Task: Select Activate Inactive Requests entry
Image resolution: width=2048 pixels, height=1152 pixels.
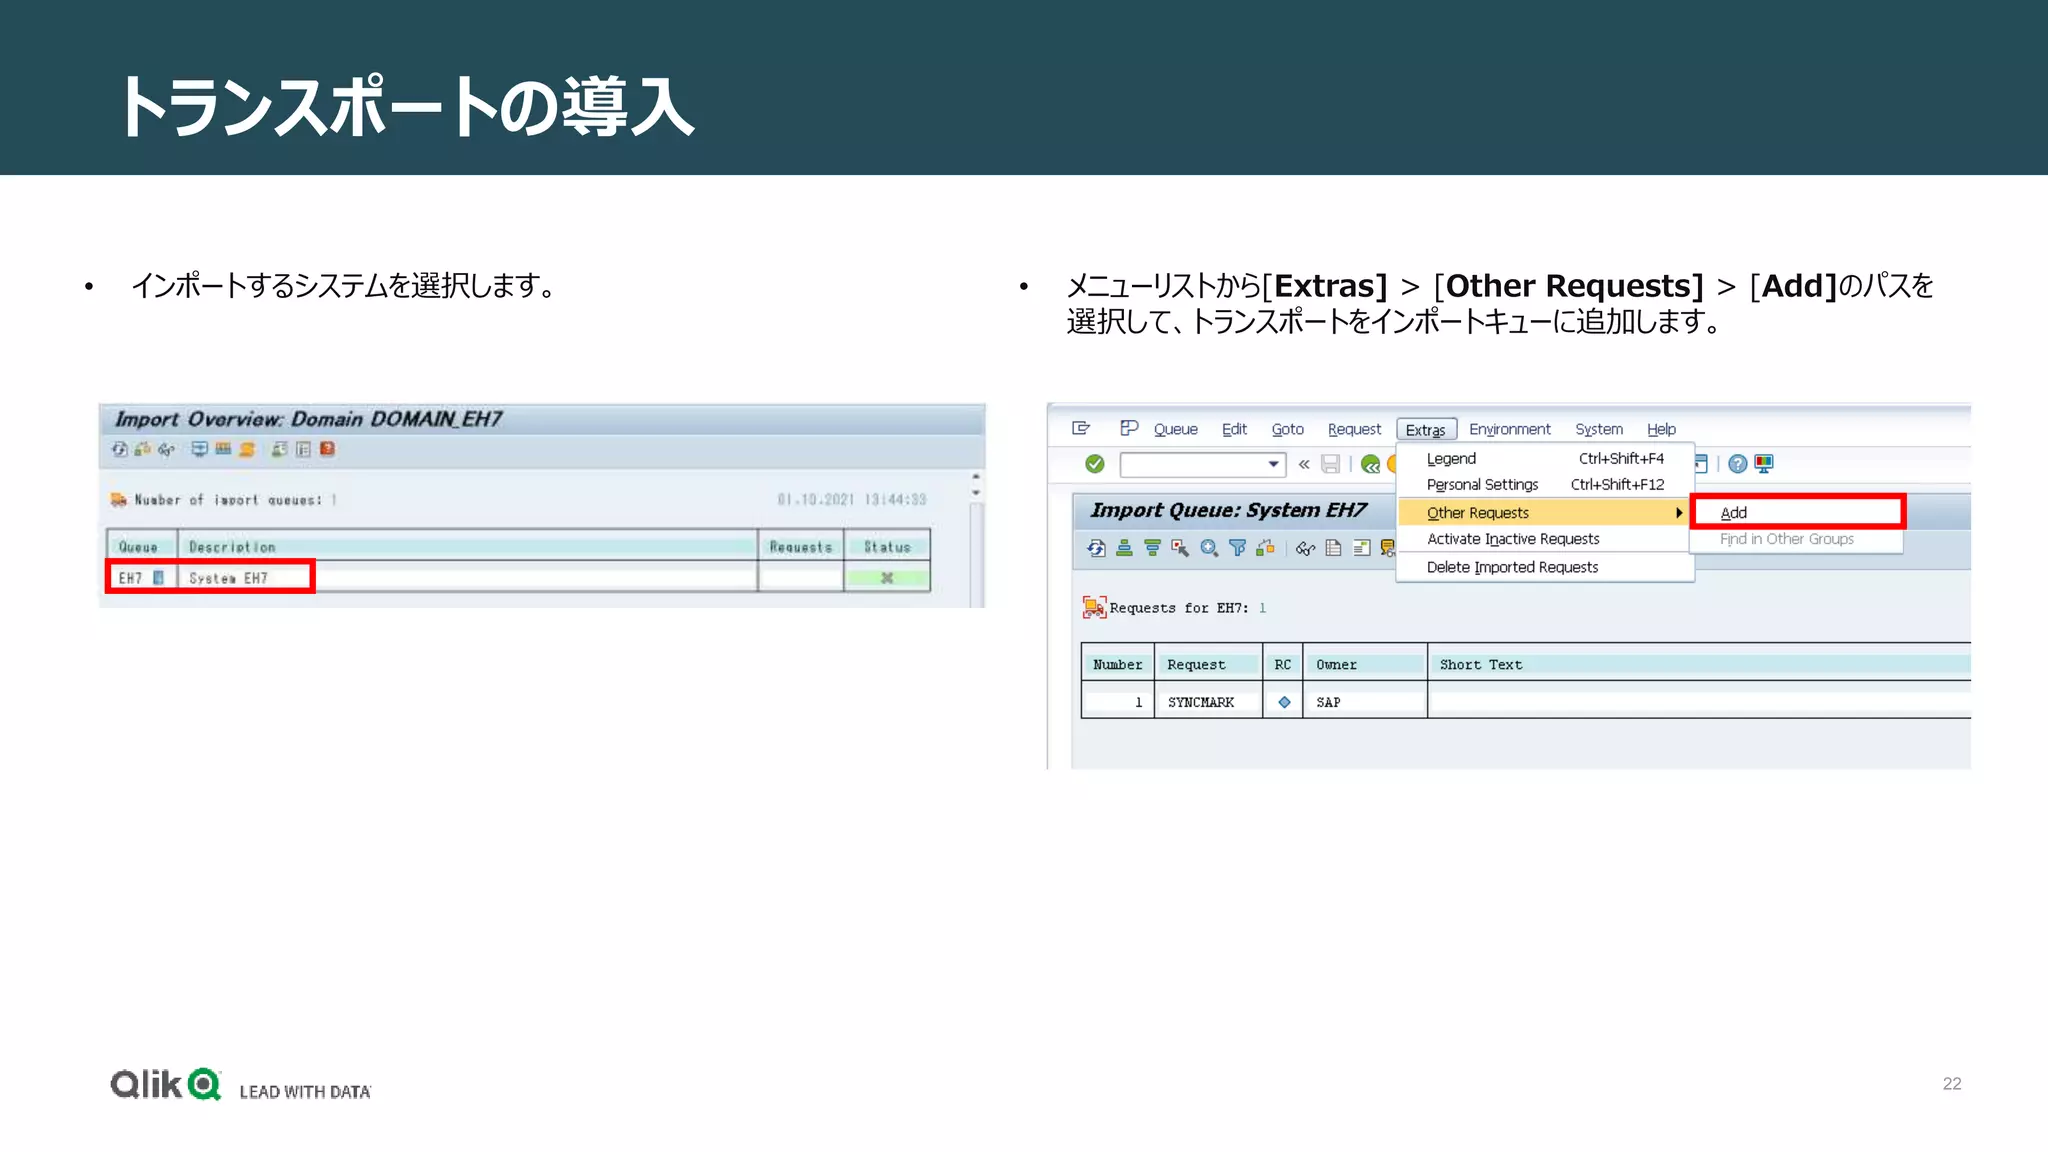Action: pyautogui.click(x=1513, y=539)
